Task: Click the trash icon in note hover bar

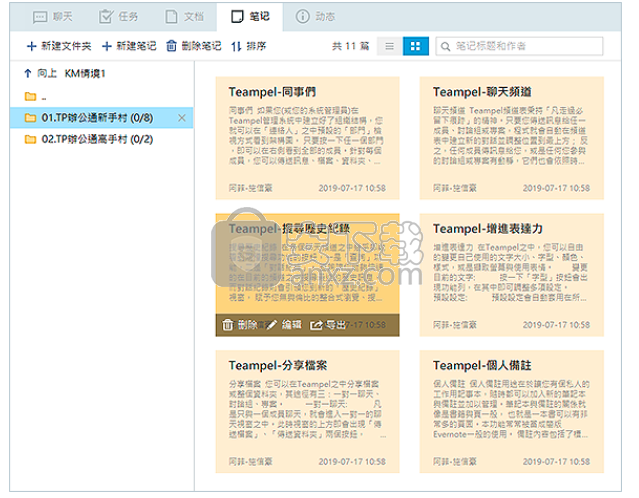Action: [x=228, y=325]
